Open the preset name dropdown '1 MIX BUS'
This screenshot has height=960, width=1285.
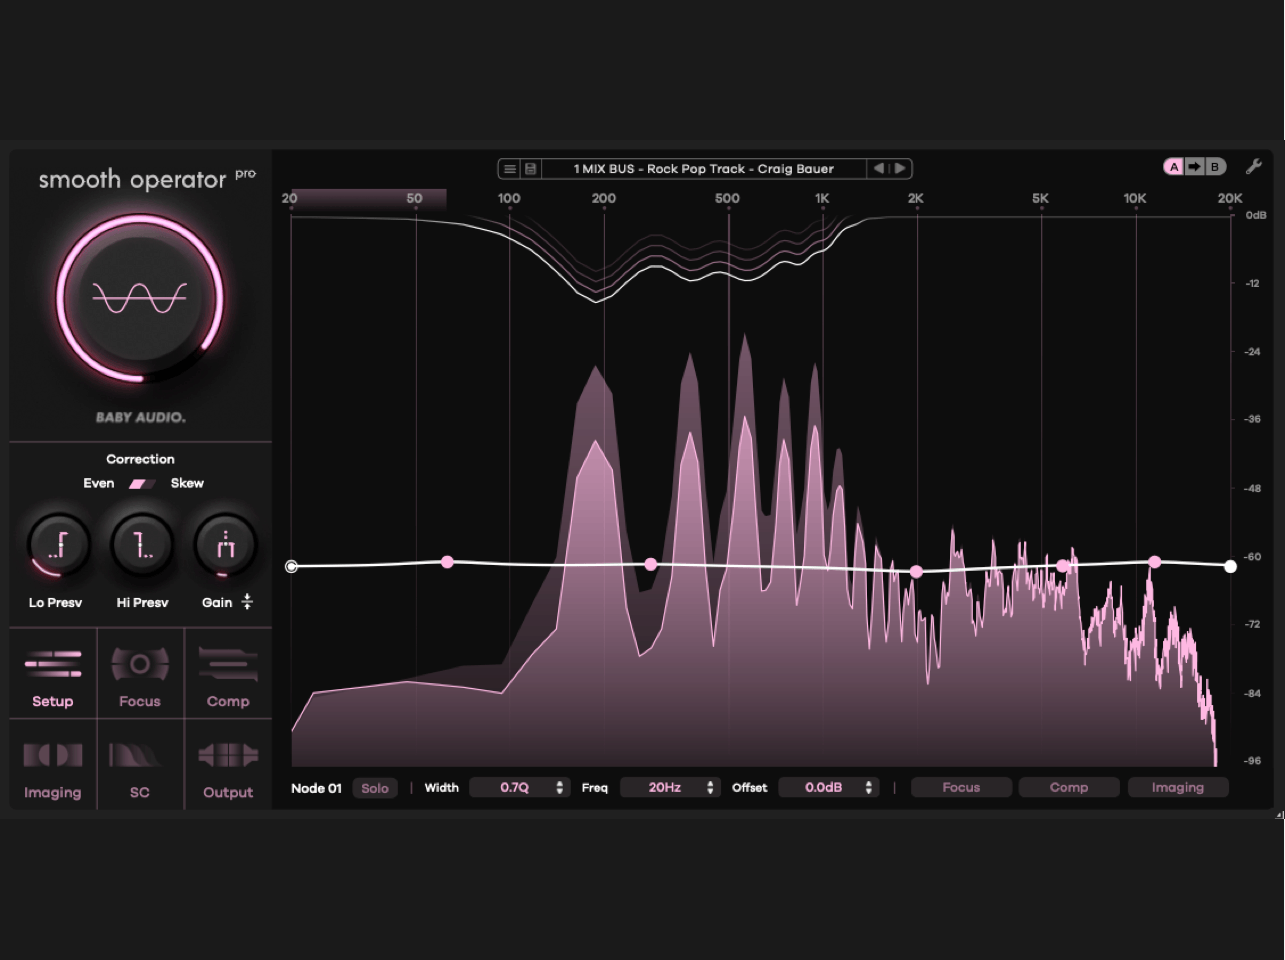click(704, 169)
